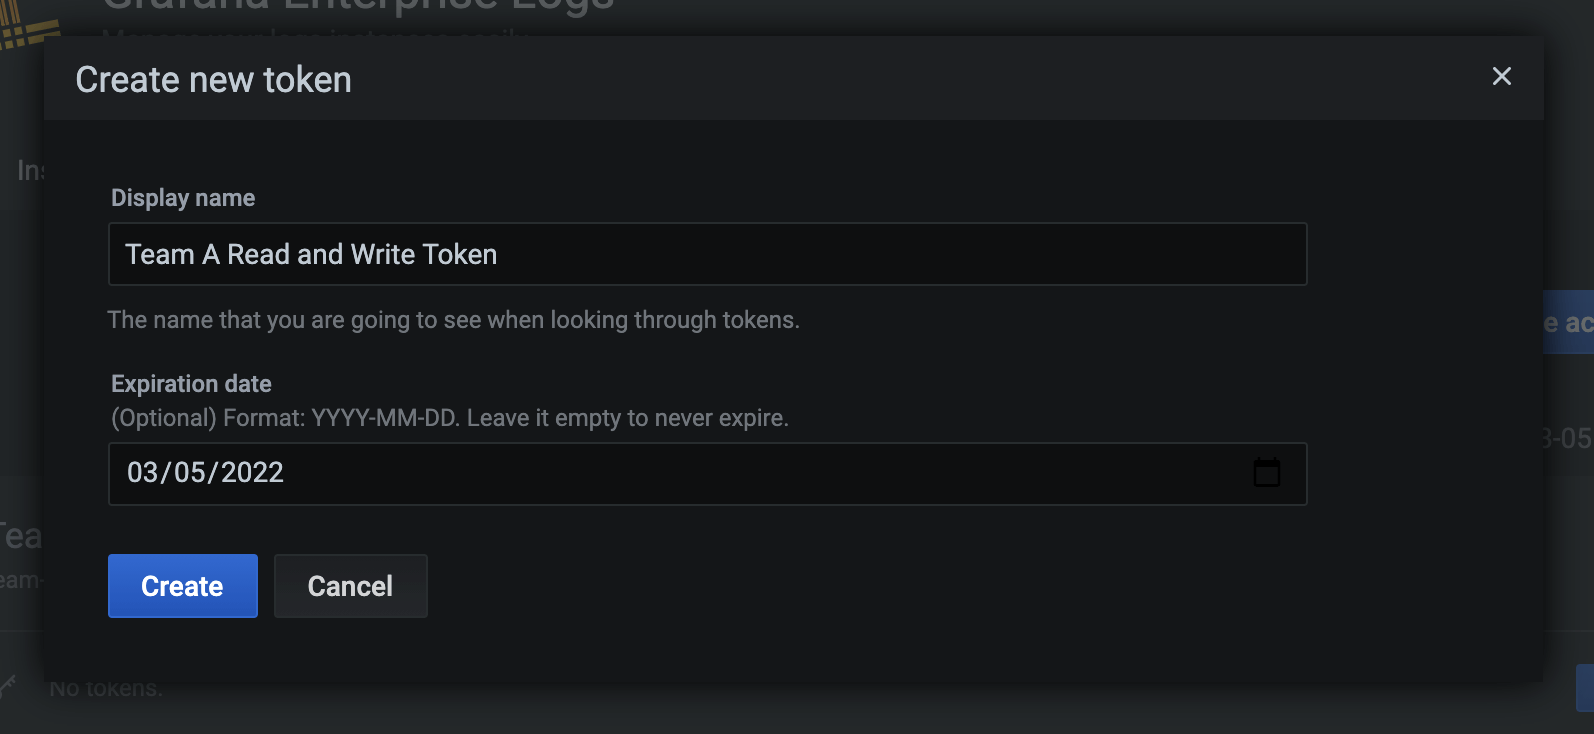Select the year 2022 in the expiration date
Image resolution: width=1594 pixels, height=734 pixels.
(x=252, y=472)
